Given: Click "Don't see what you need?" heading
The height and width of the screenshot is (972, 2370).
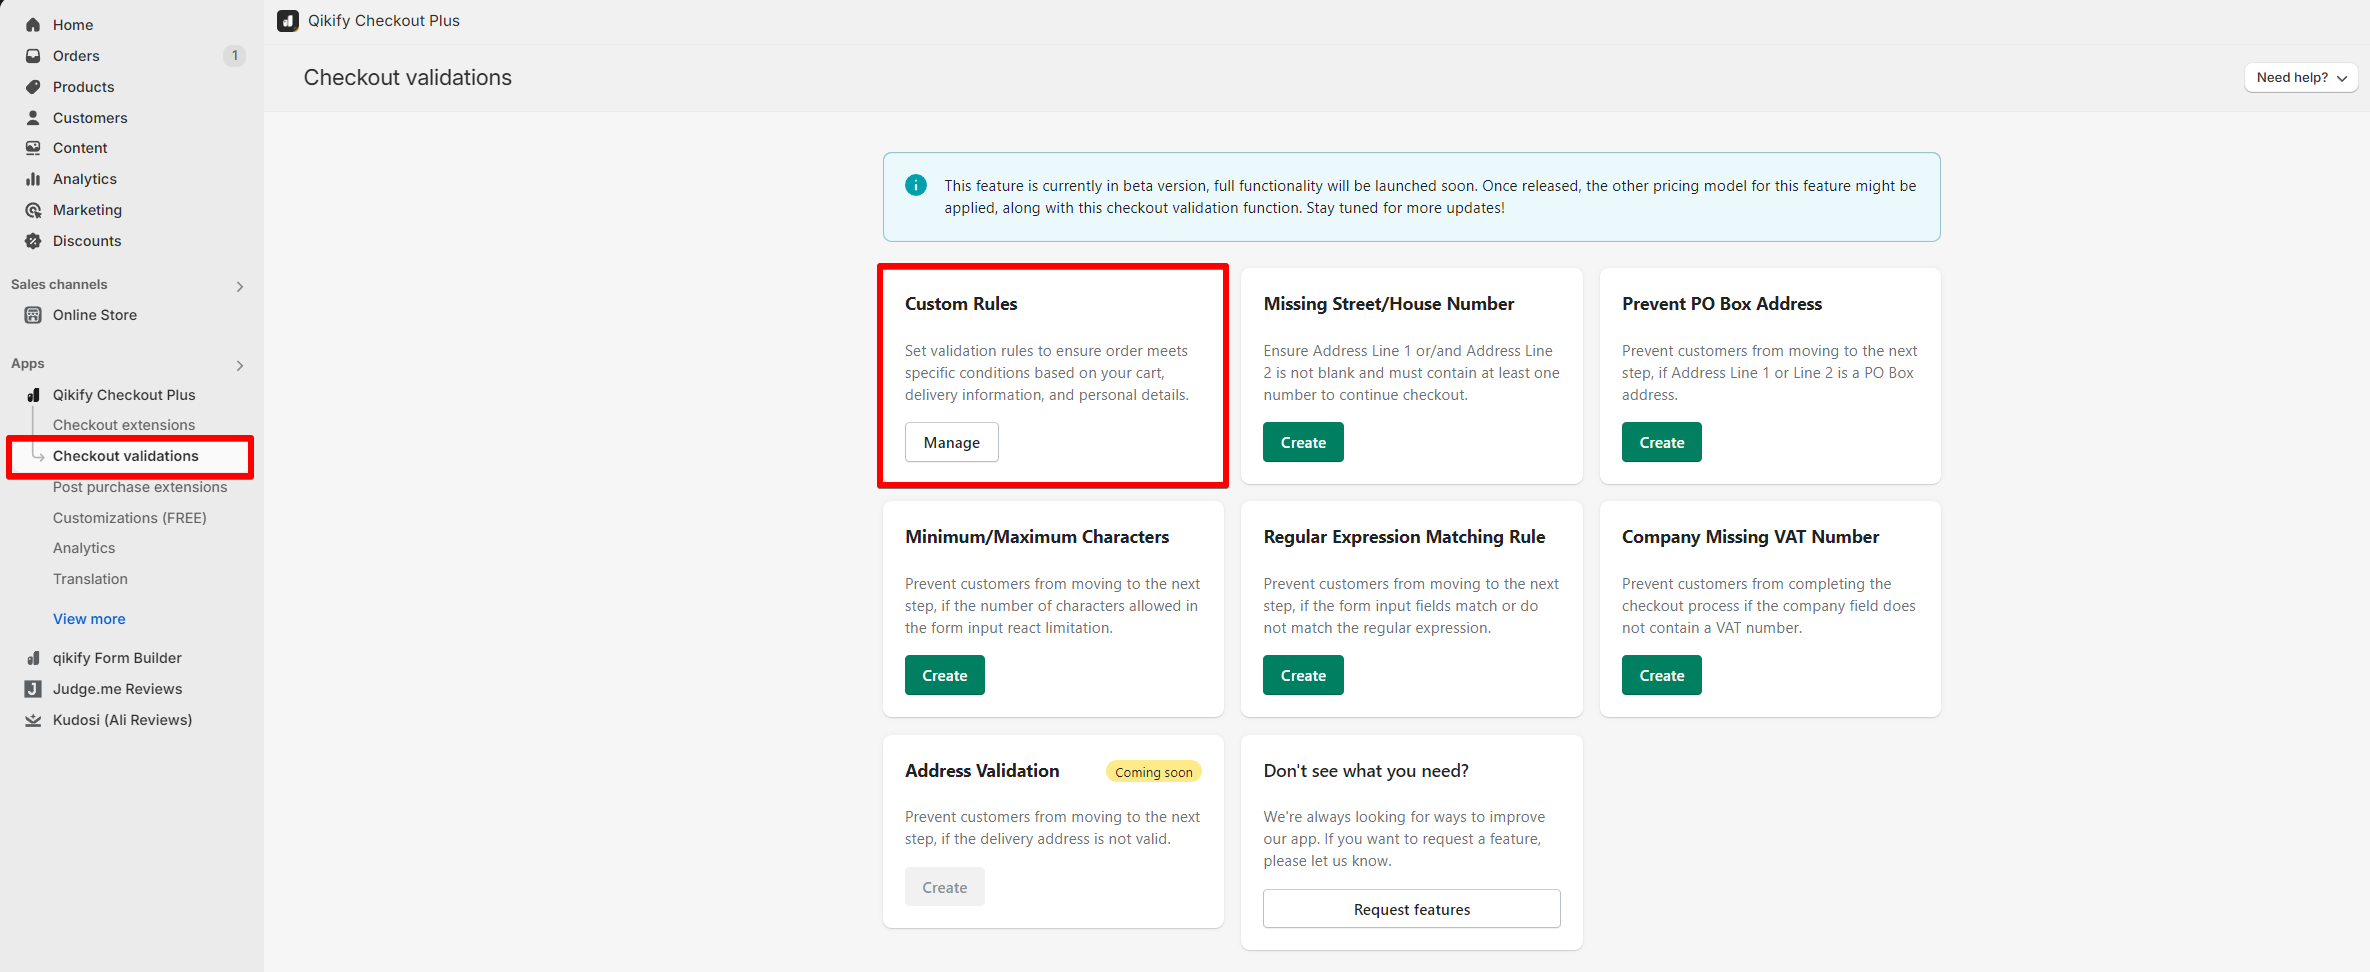Looking at the screenshot, I should point(1366,771).
